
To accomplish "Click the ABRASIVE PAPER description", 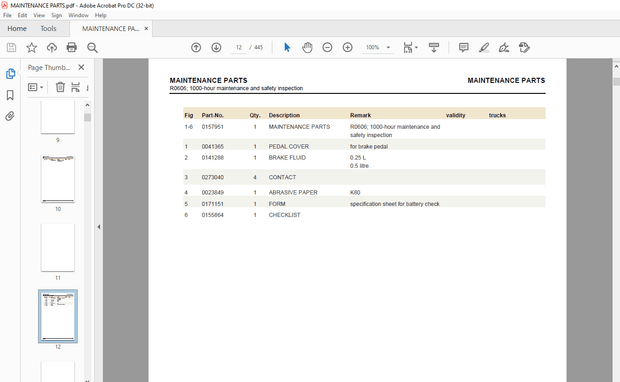I will click(x=293, y=192).
